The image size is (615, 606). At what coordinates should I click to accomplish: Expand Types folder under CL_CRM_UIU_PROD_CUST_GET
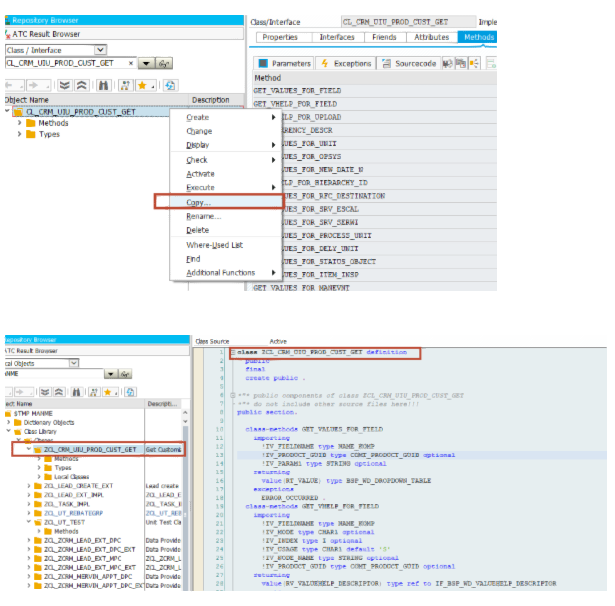pyautogui.click(x=19, y=134)
